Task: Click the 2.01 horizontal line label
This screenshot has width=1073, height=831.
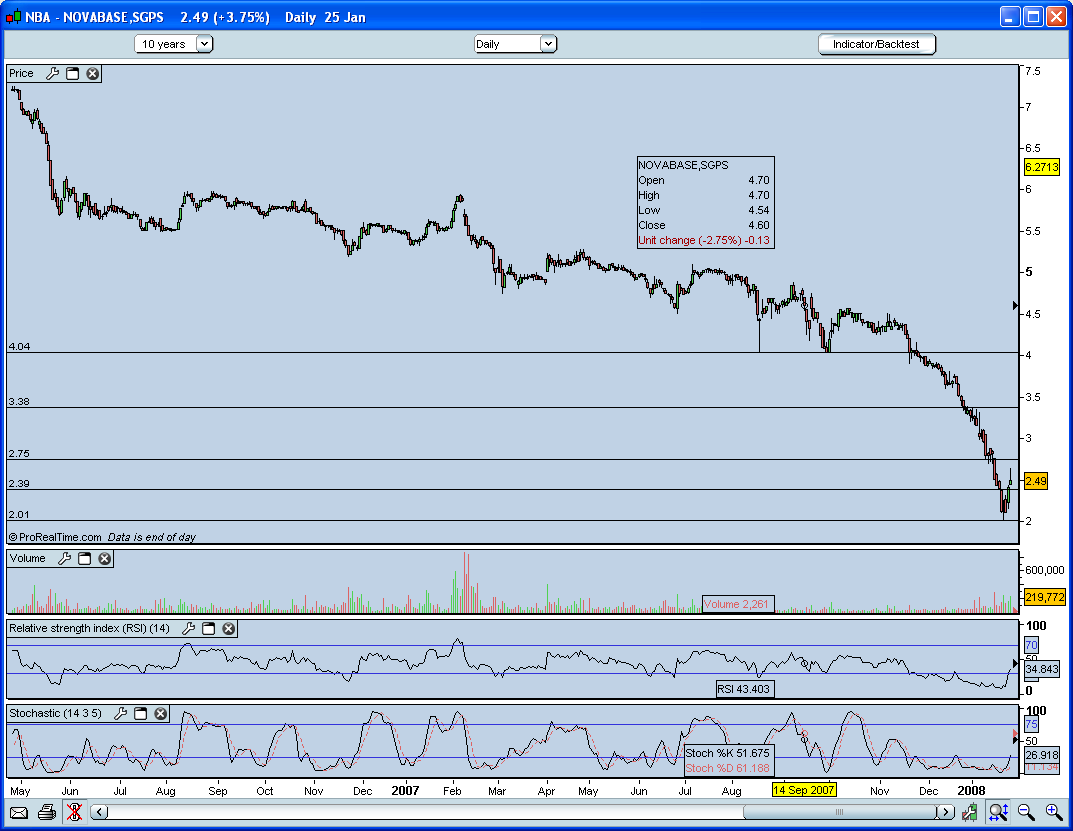Action: point(19,515)
